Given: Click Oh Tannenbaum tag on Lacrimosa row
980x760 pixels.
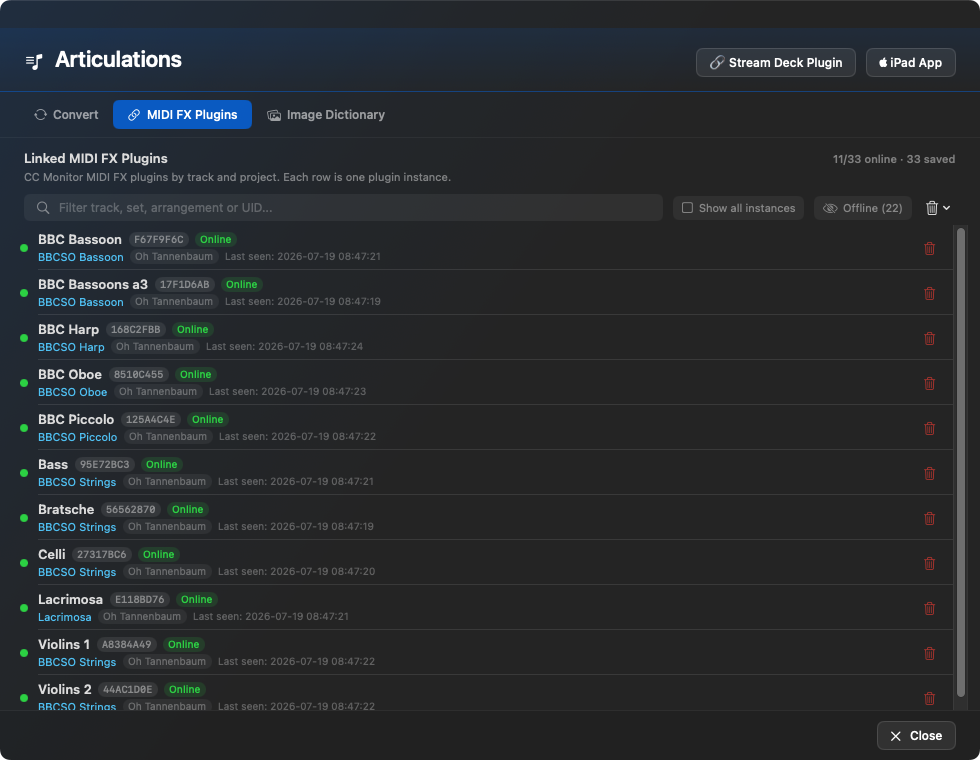Looking at the screenshot, I should (142, 616).
